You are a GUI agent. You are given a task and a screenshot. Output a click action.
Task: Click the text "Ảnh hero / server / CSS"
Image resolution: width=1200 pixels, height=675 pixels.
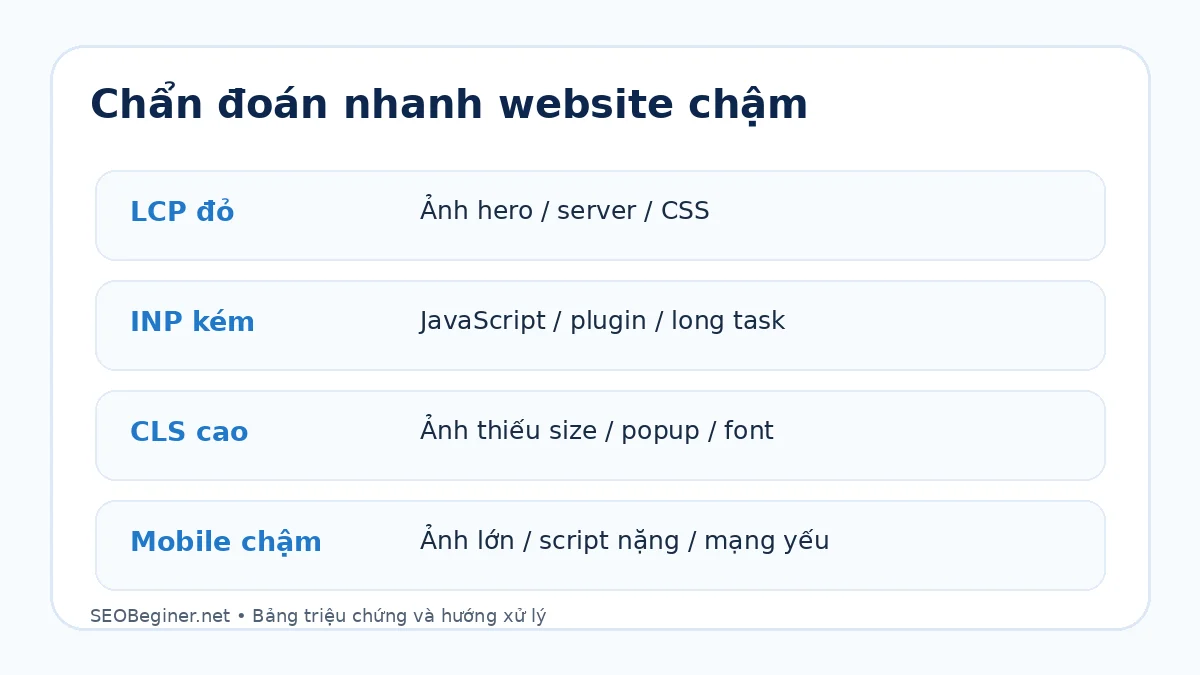click(x=564, y=210)
